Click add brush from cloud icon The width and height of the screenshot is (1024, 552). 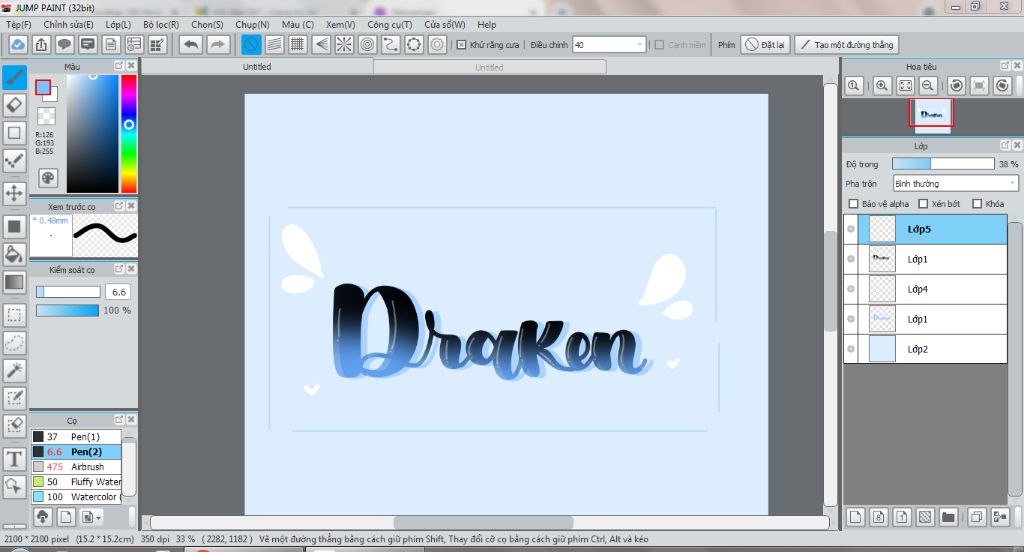point(42,517)
